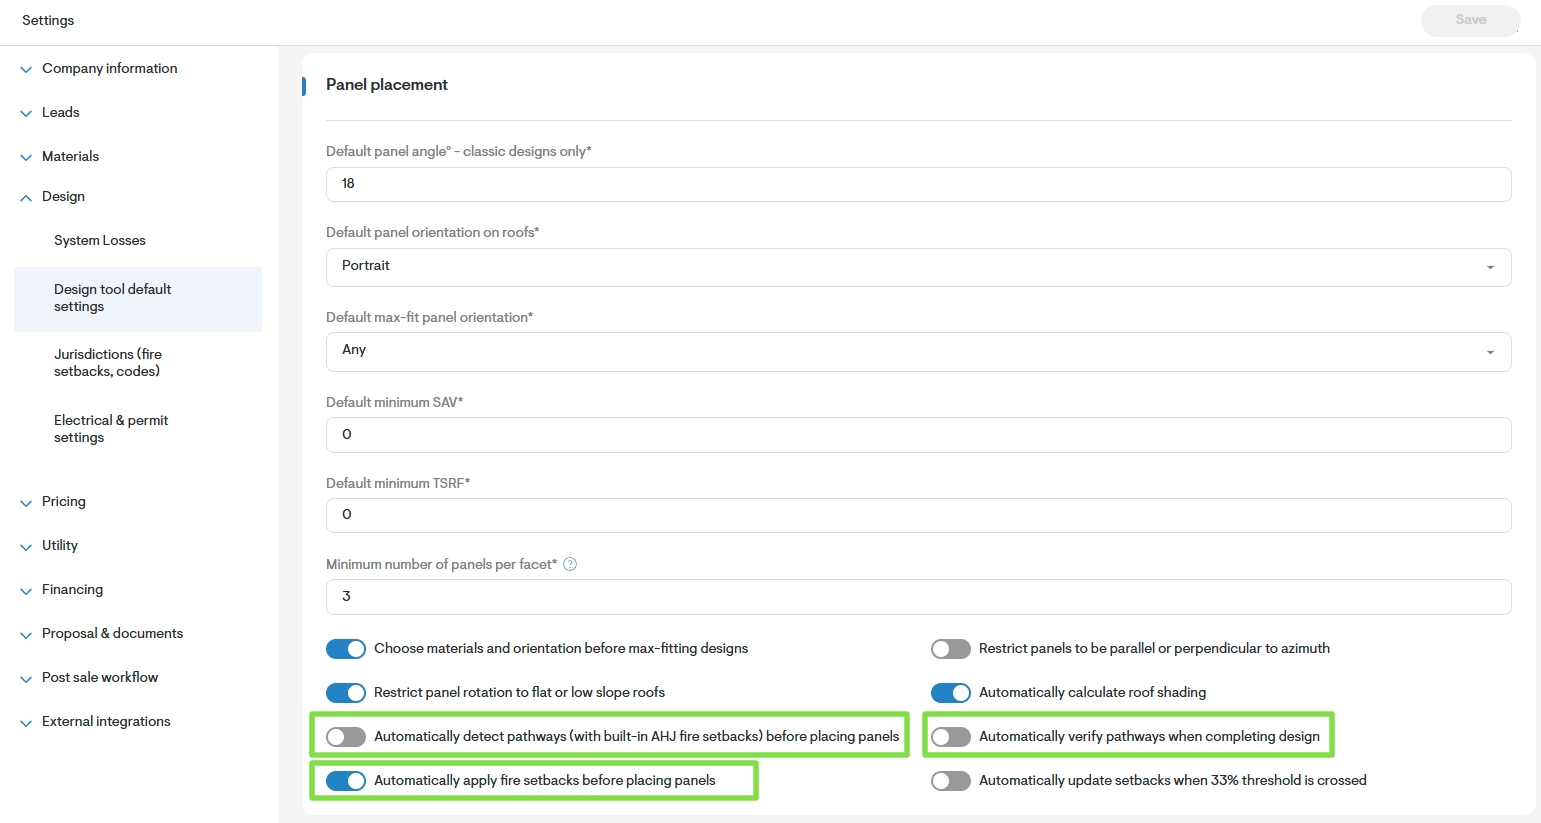Enable Automatically detect pathways before placing panels

pyautogui.click(x=346, y=737)
